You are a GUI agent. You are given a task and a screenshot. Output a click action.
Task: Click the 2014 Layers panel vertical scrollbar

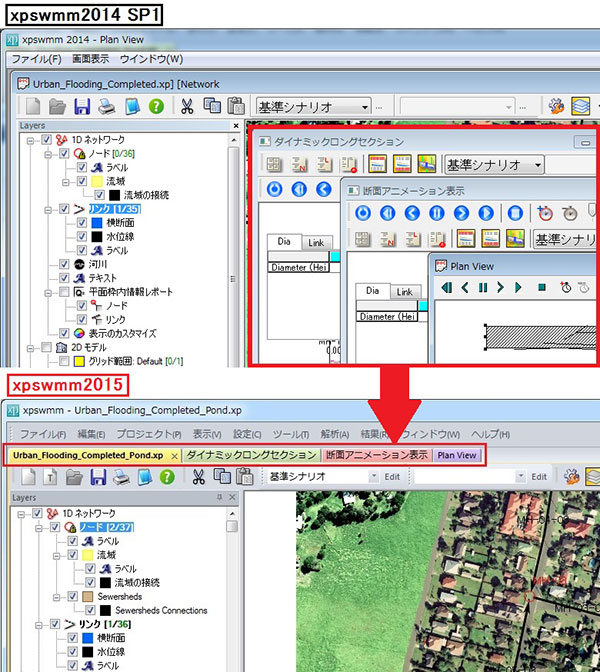pyautogui.click(x=234, y=251)
